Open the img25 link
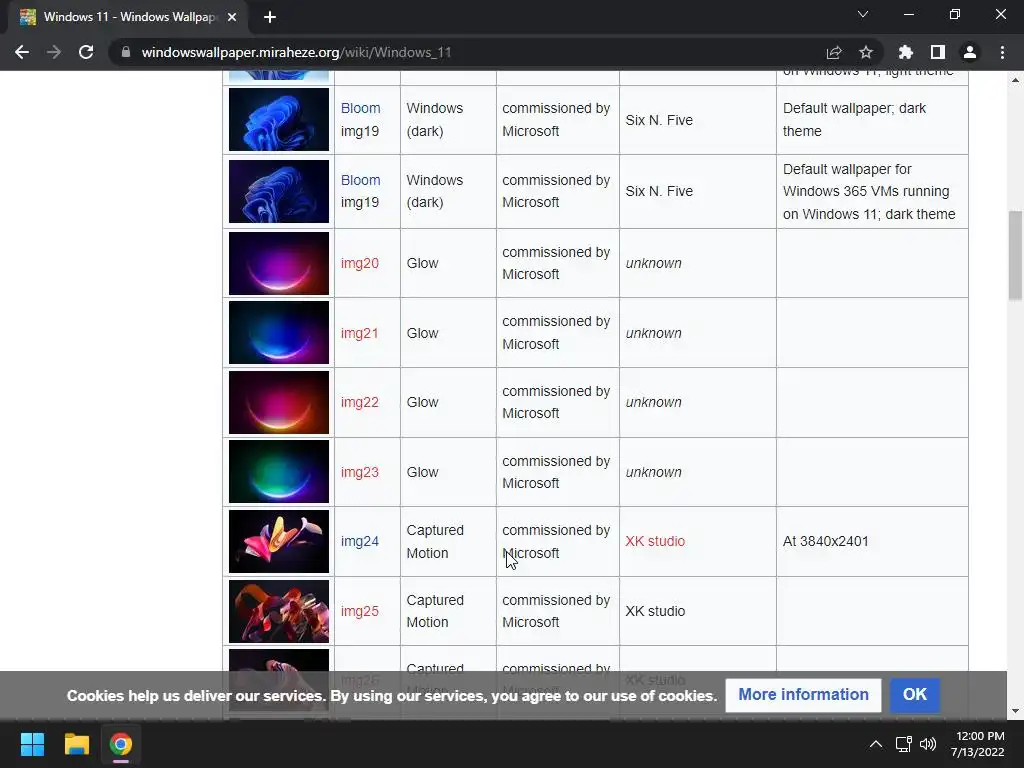Screen dimensions: 1024x768 click(360, 611)
